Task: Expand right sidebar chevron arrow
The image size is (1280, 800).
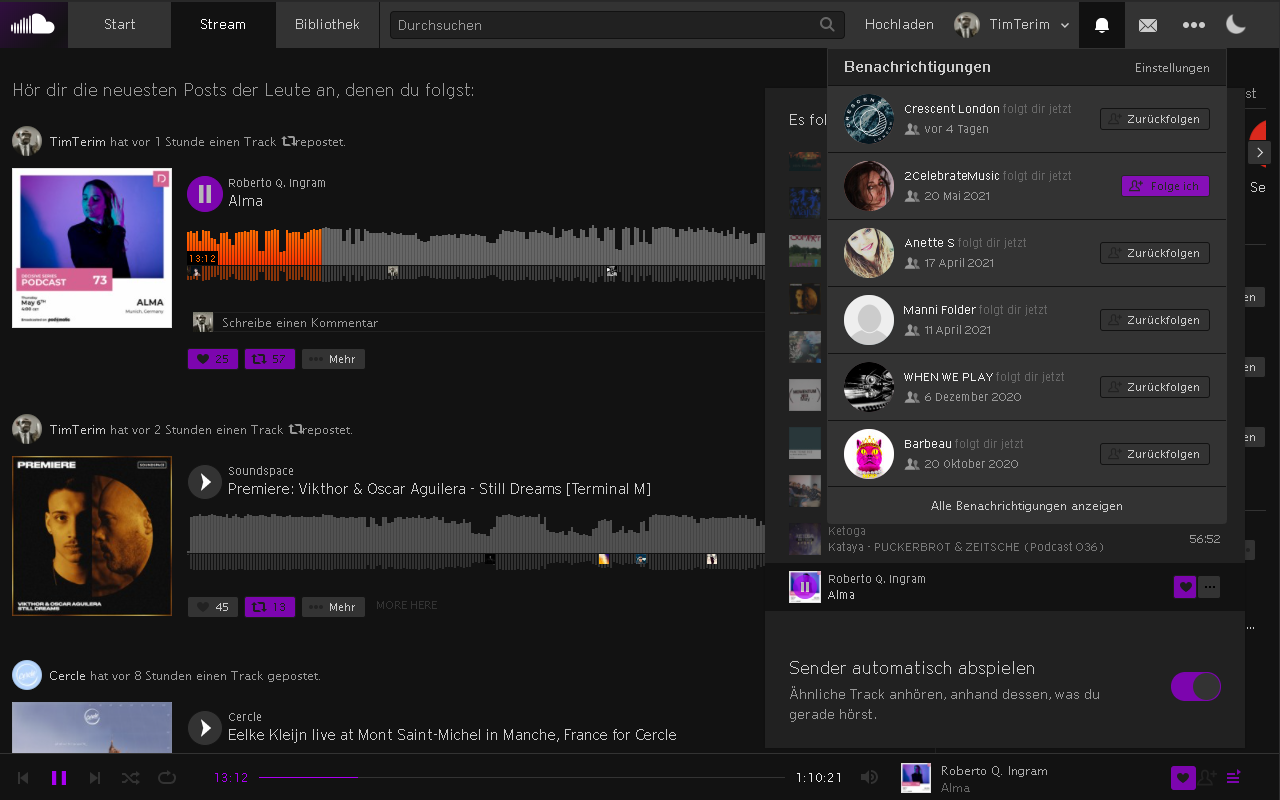Action: point(1260,152)
